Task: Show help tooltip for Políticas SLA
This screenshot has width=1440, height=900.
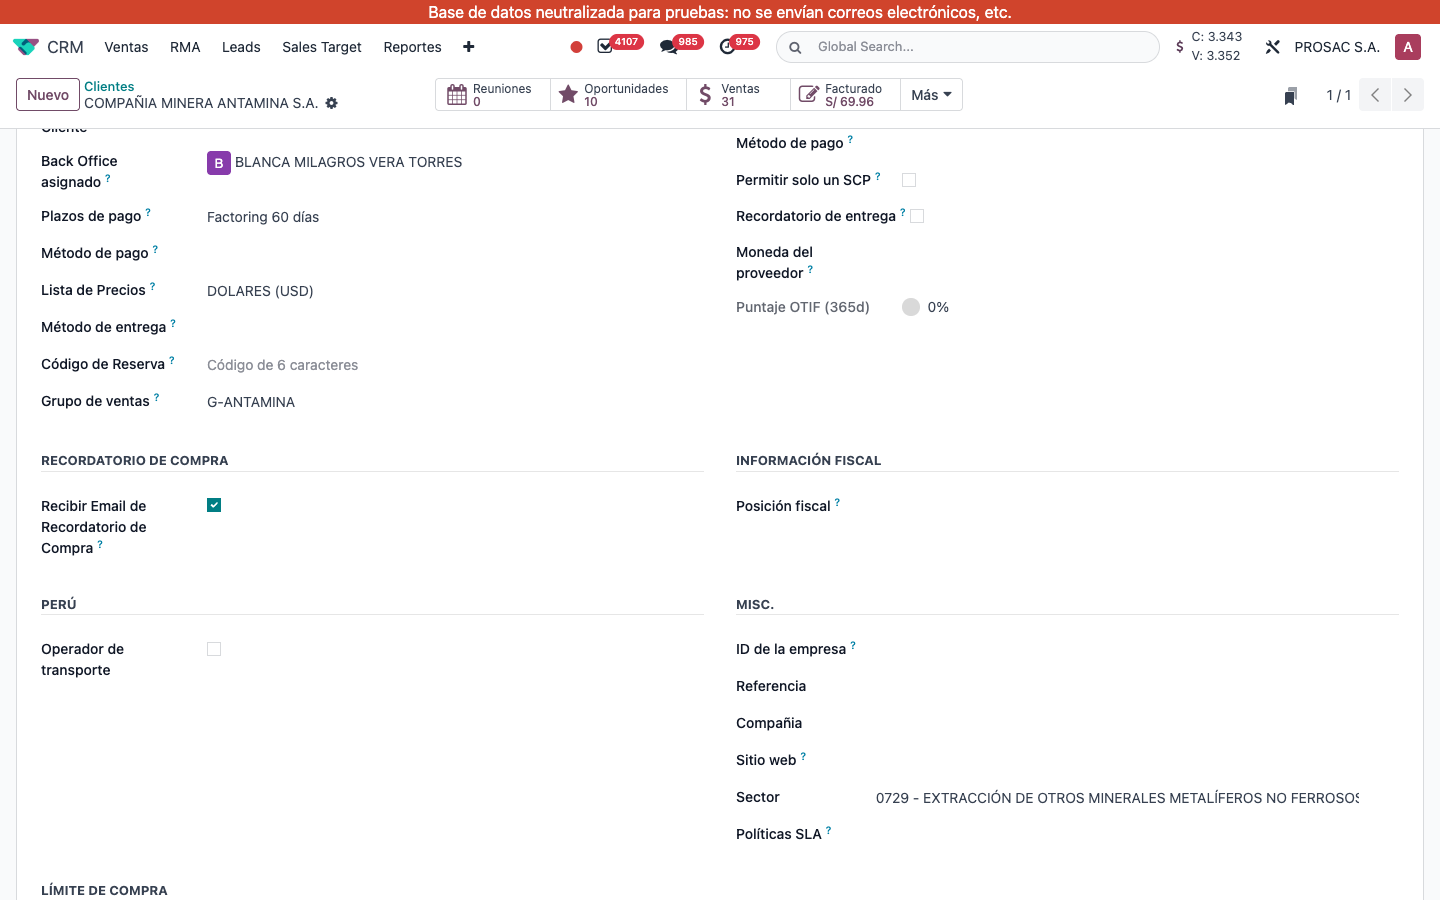Action: [x=828, y=830]
